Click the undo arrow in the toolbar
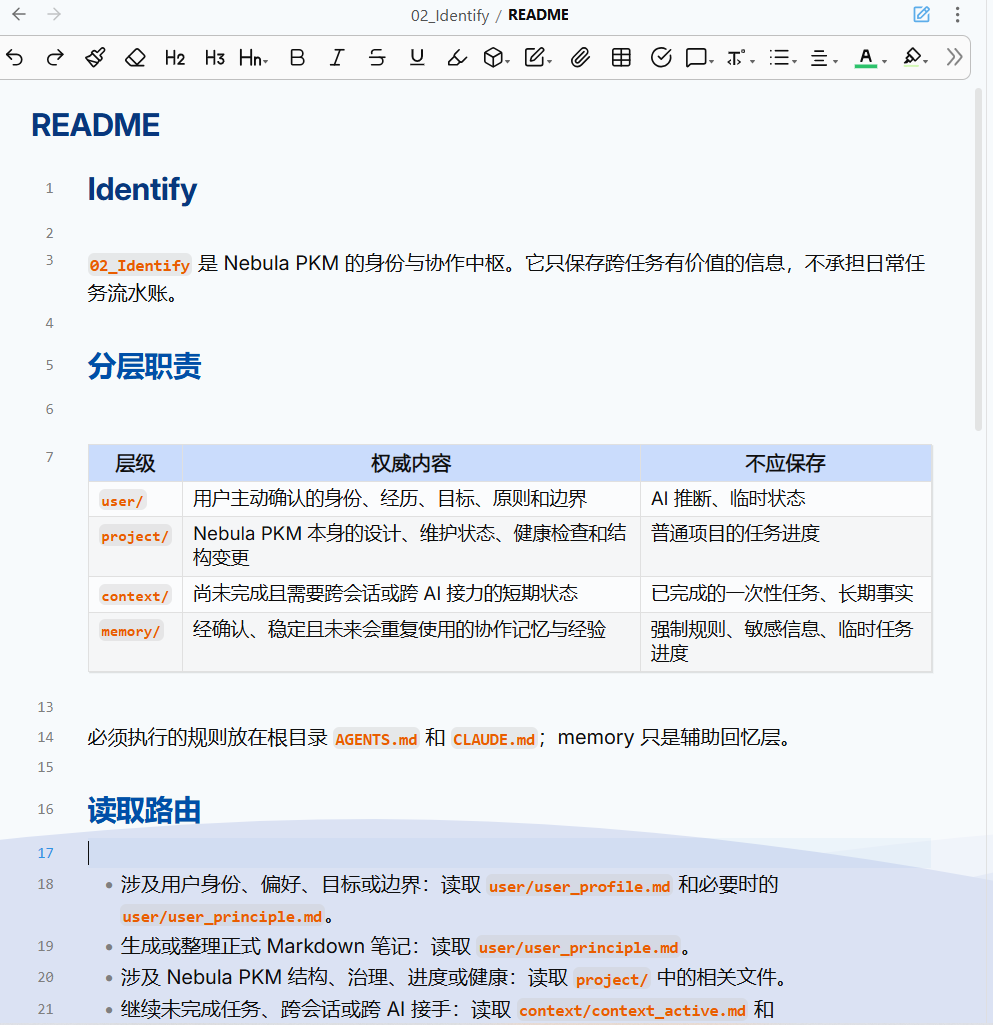 (14, 58)
